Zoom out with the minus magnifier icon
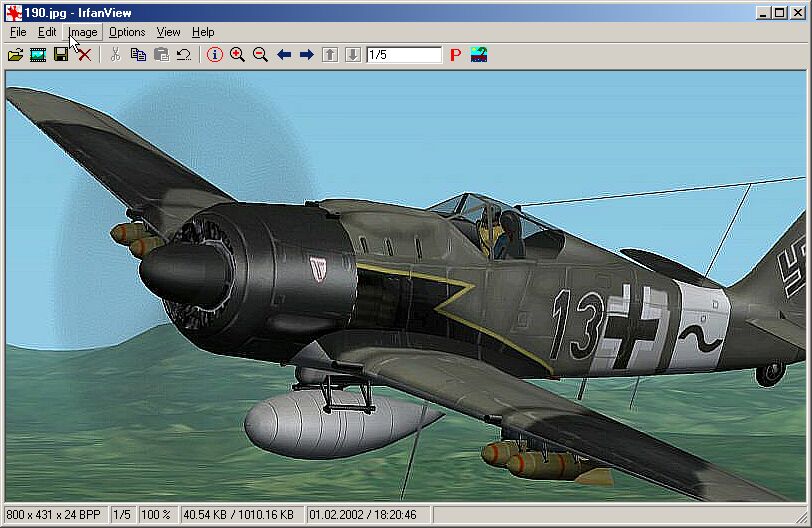 tap(260, 54)
